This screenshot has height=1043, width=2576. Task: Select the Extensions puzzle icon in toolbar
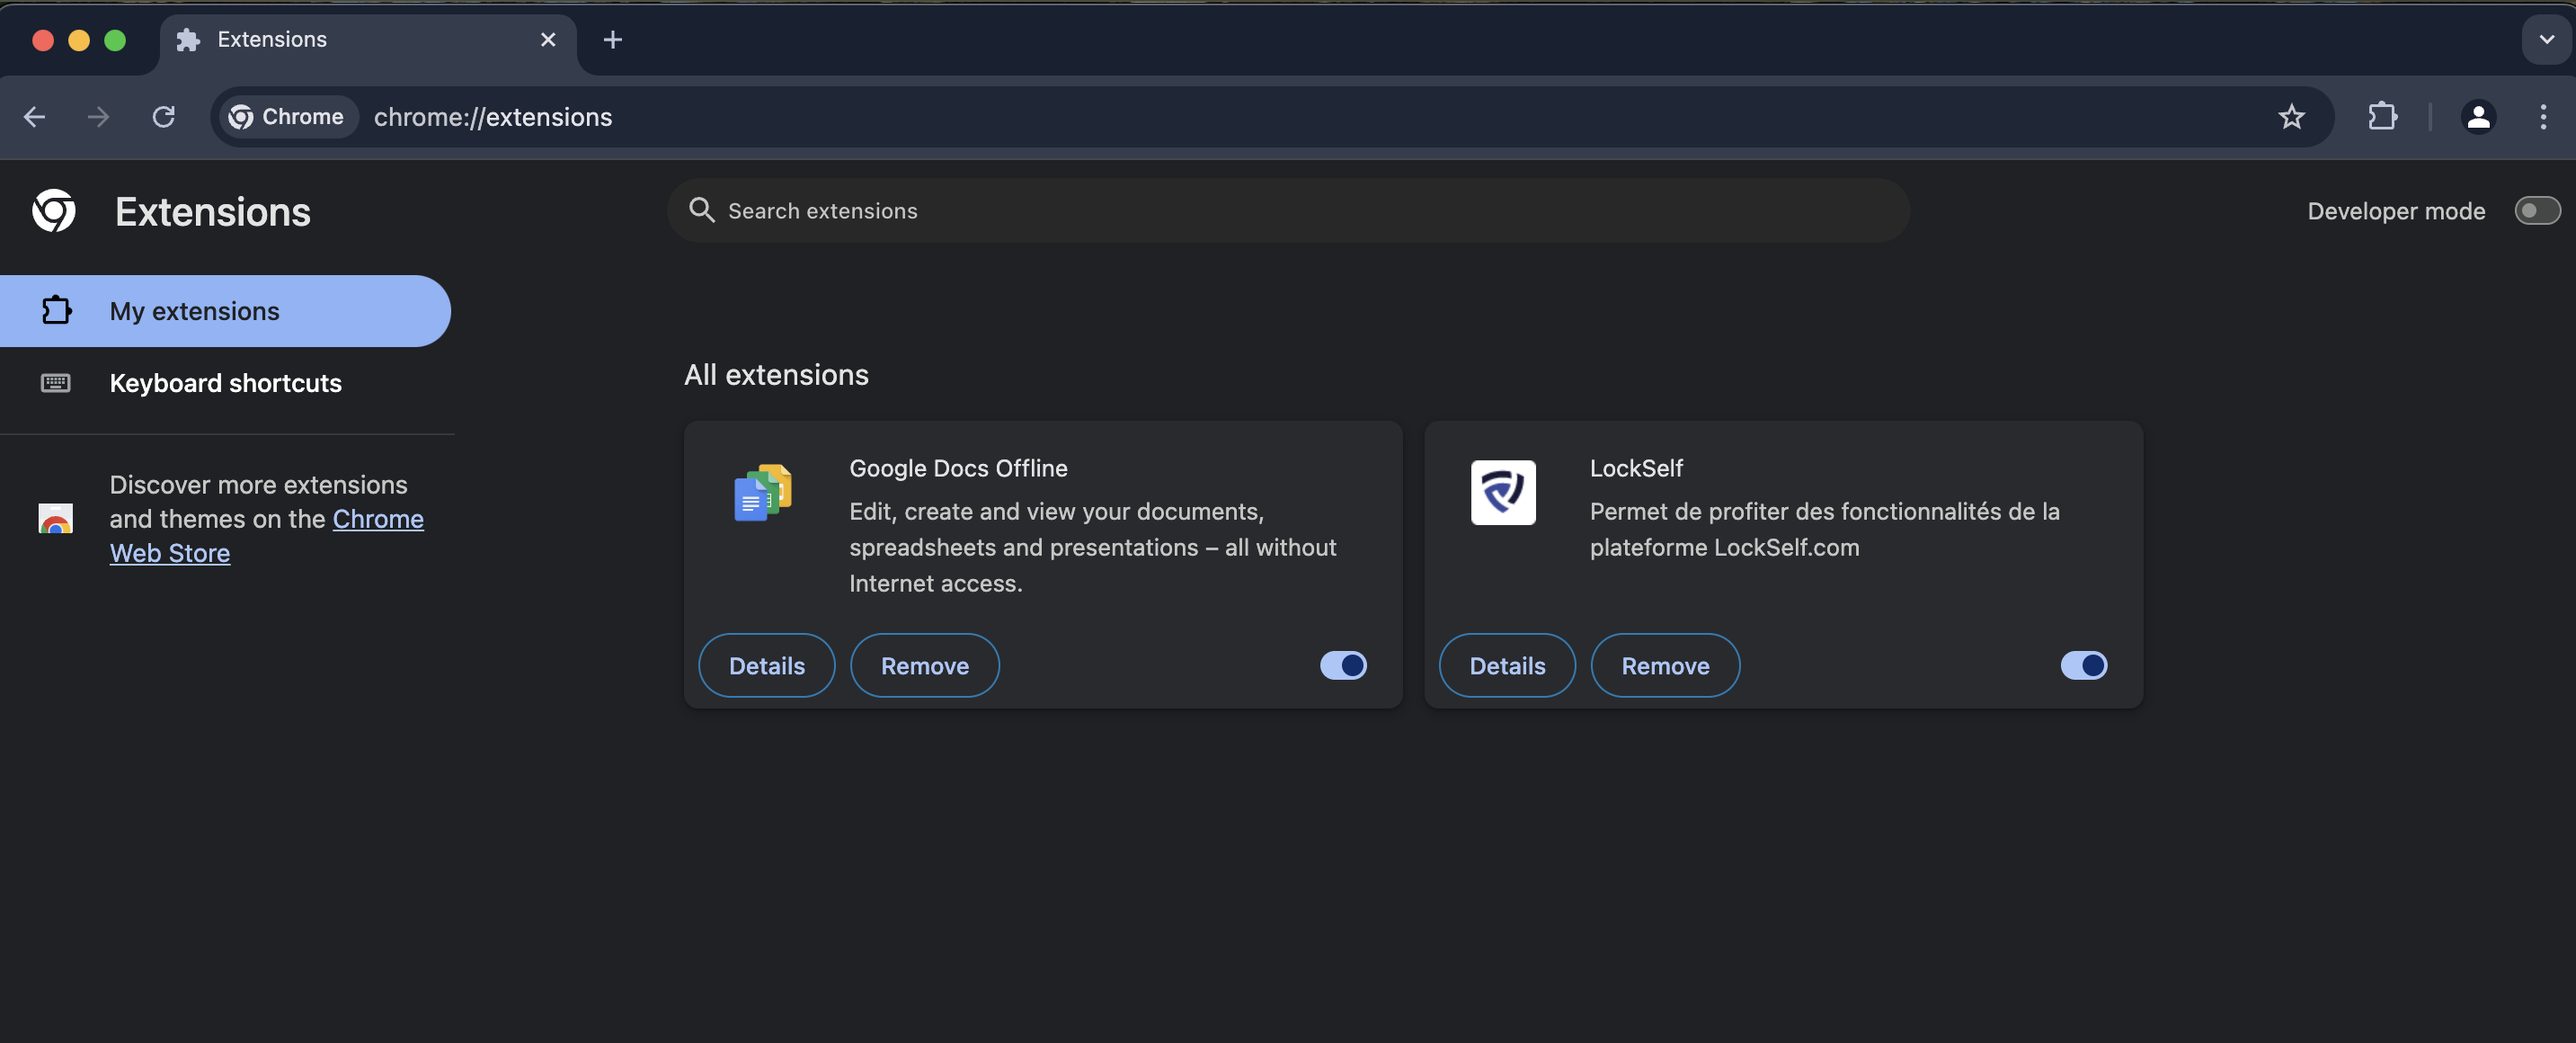2383,117
